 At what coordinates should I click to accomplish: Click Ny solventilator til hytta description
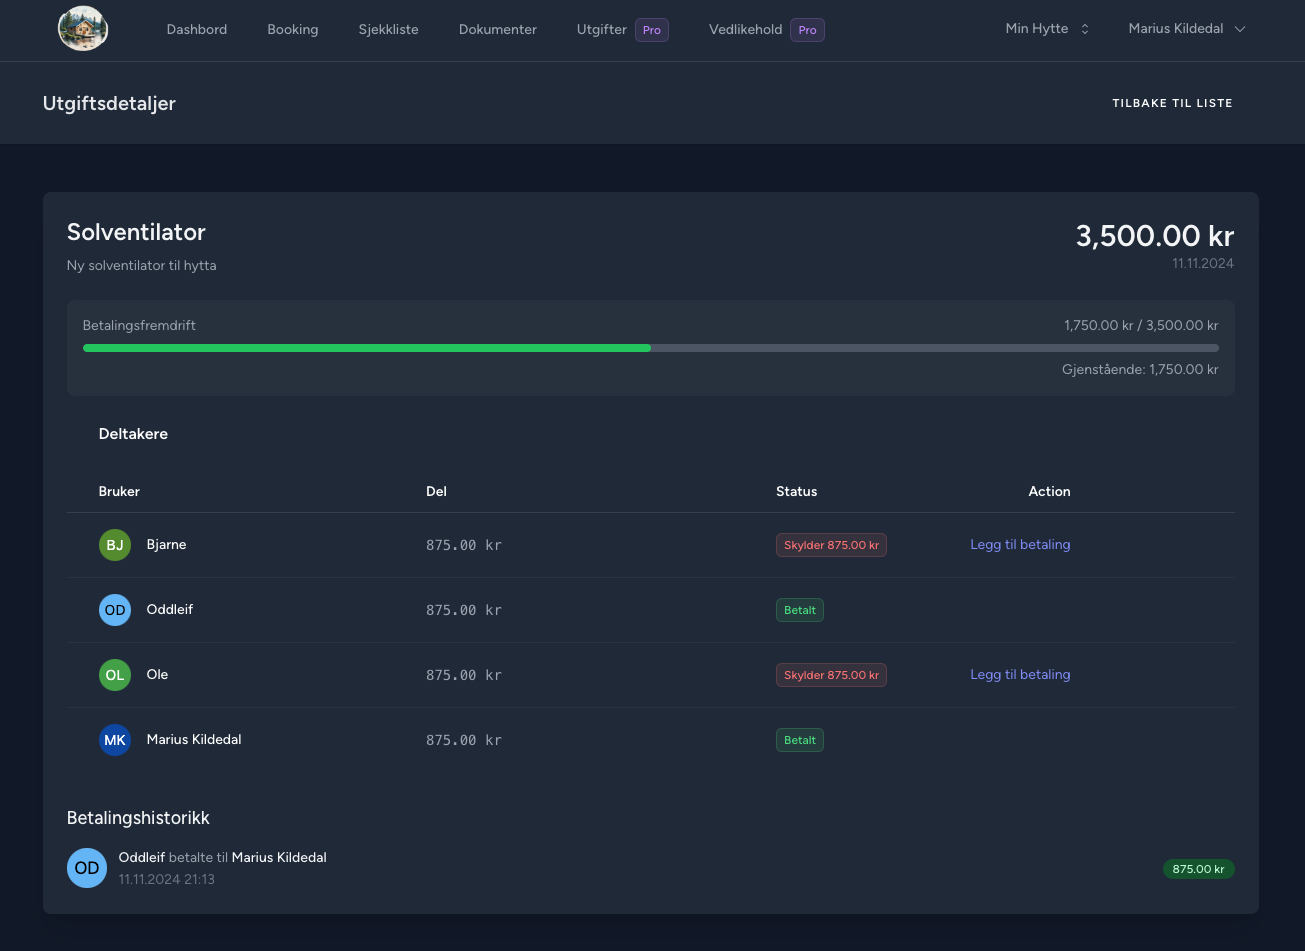click(142, 266)
